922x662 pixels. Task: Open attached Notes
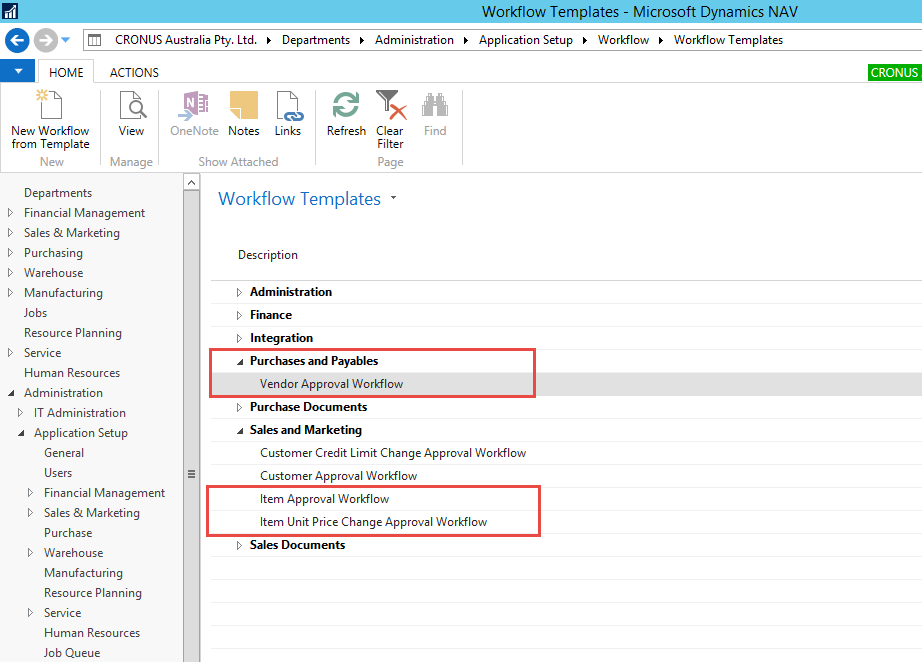(x=245, y=115)
